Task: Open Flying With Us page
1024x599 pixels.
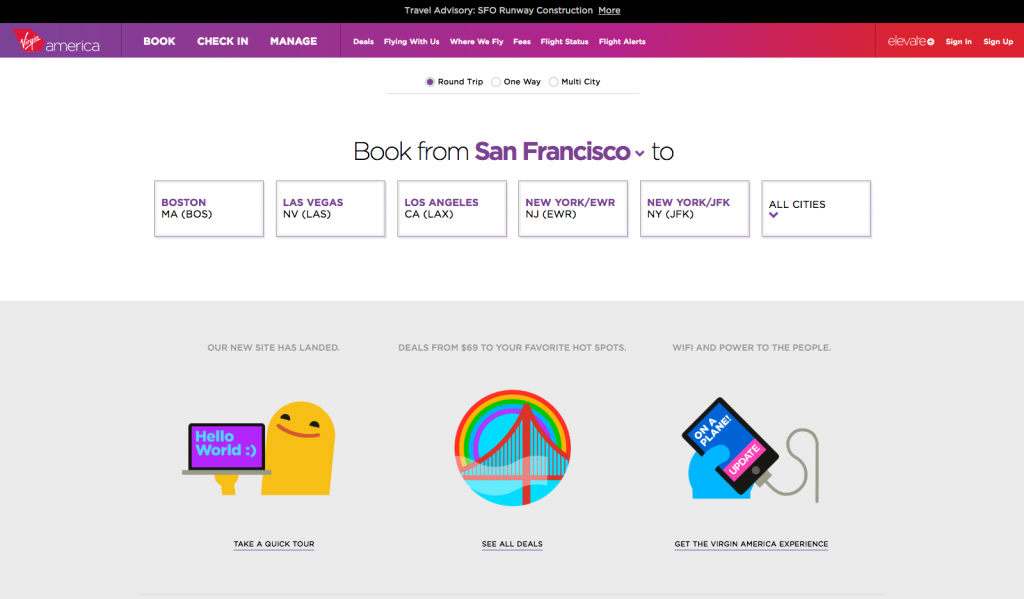Action: click(411, 42)
